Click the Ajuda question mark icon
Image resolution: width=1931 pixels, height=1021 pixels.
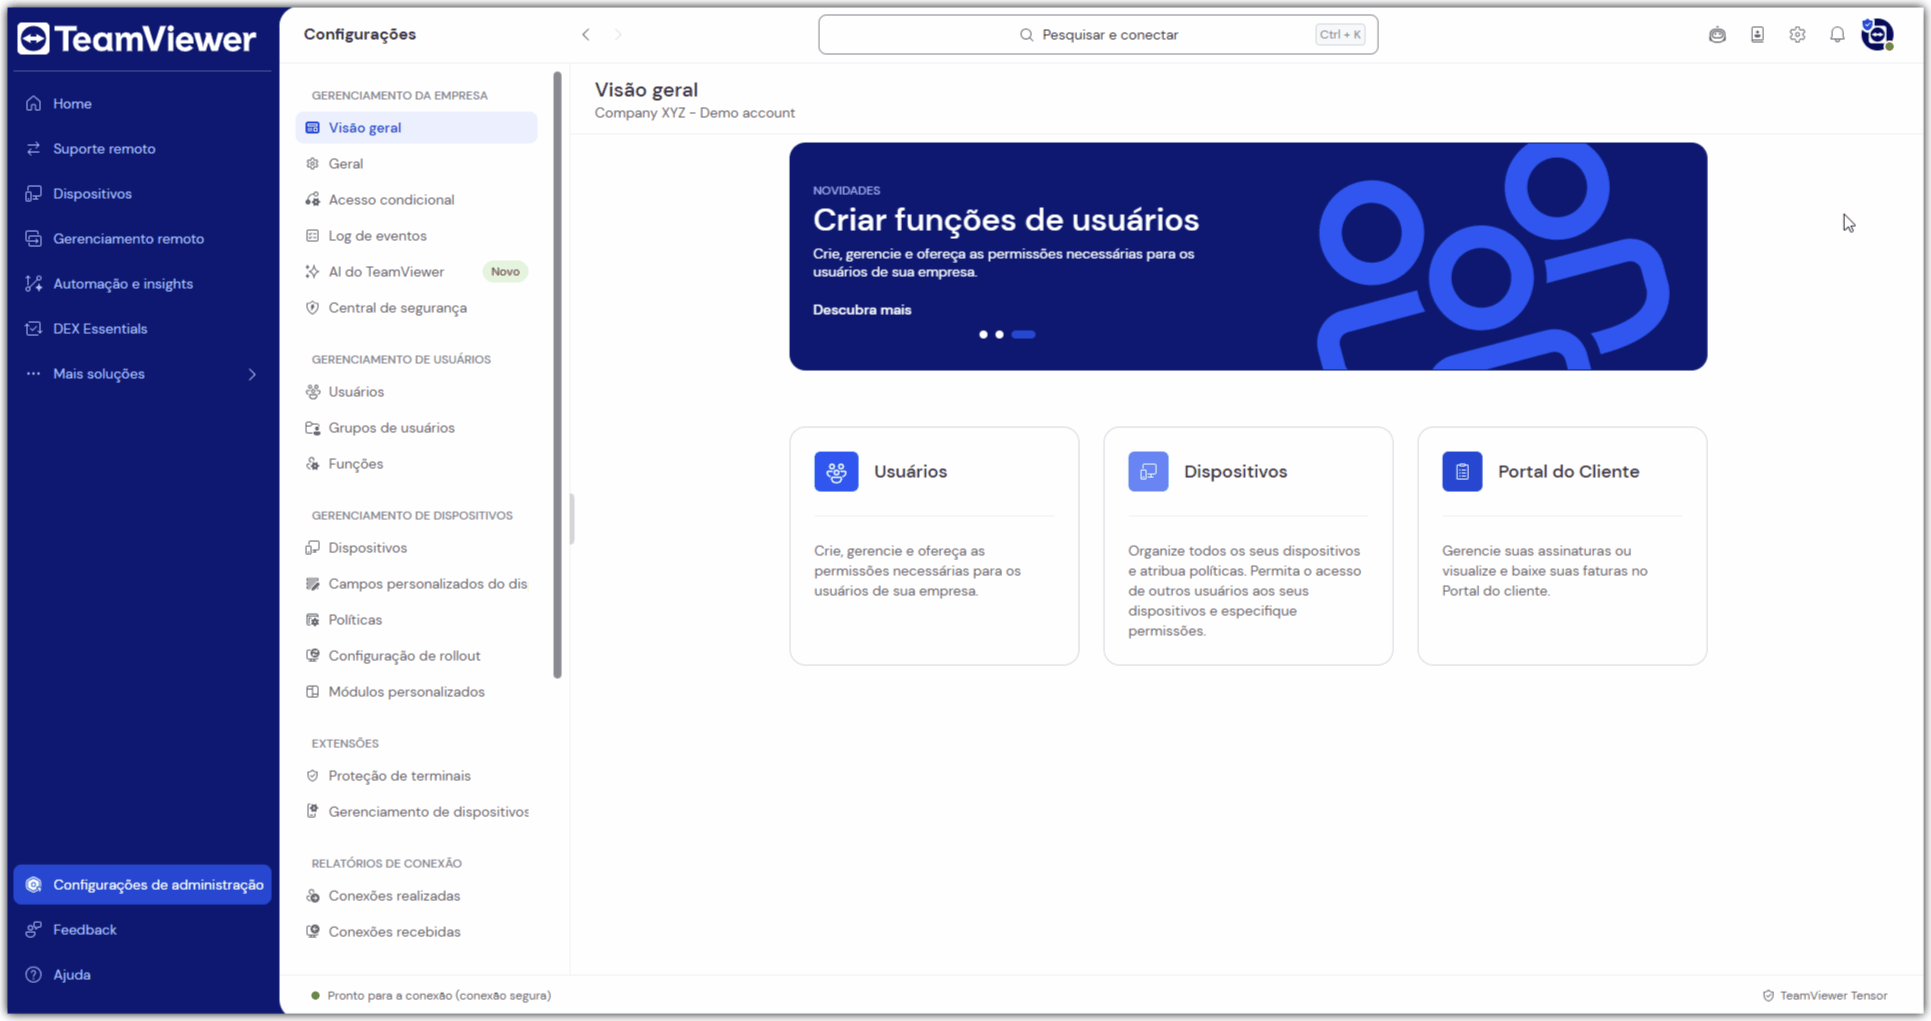point(34,974)
